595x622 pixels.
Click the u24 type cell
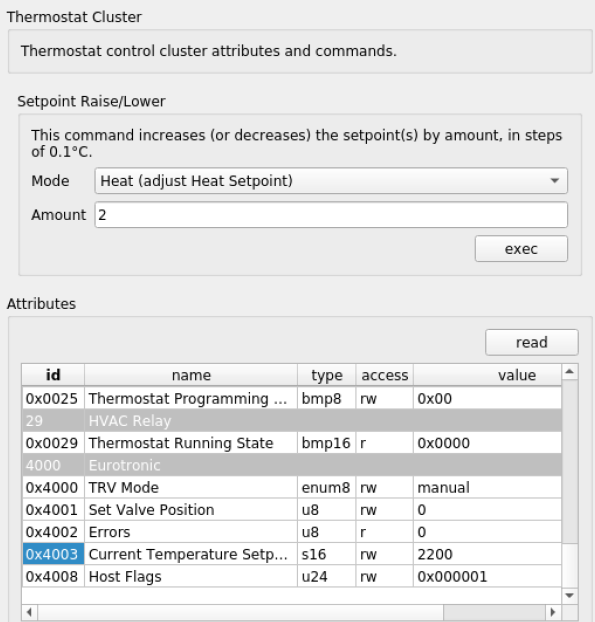click(x=326, y=576)
